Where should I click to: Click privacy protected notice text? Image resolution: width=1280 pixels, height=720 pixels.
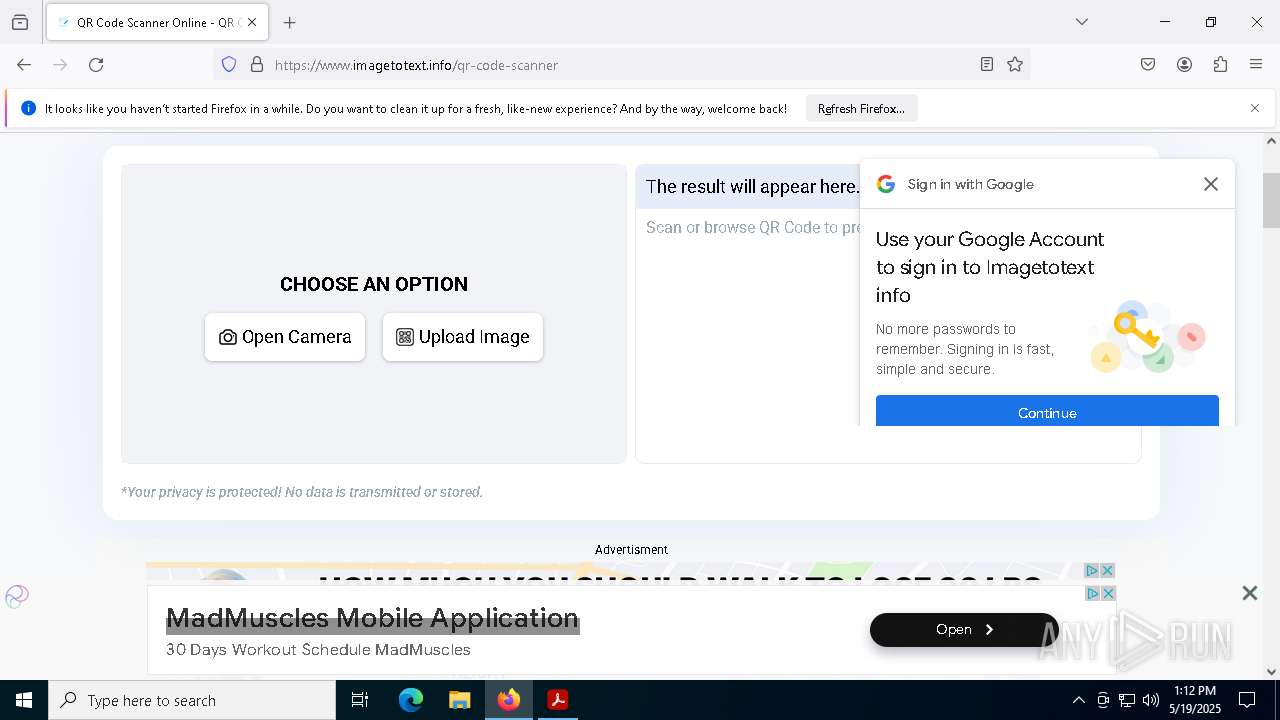pyautogui.click(x=302, y=492)
